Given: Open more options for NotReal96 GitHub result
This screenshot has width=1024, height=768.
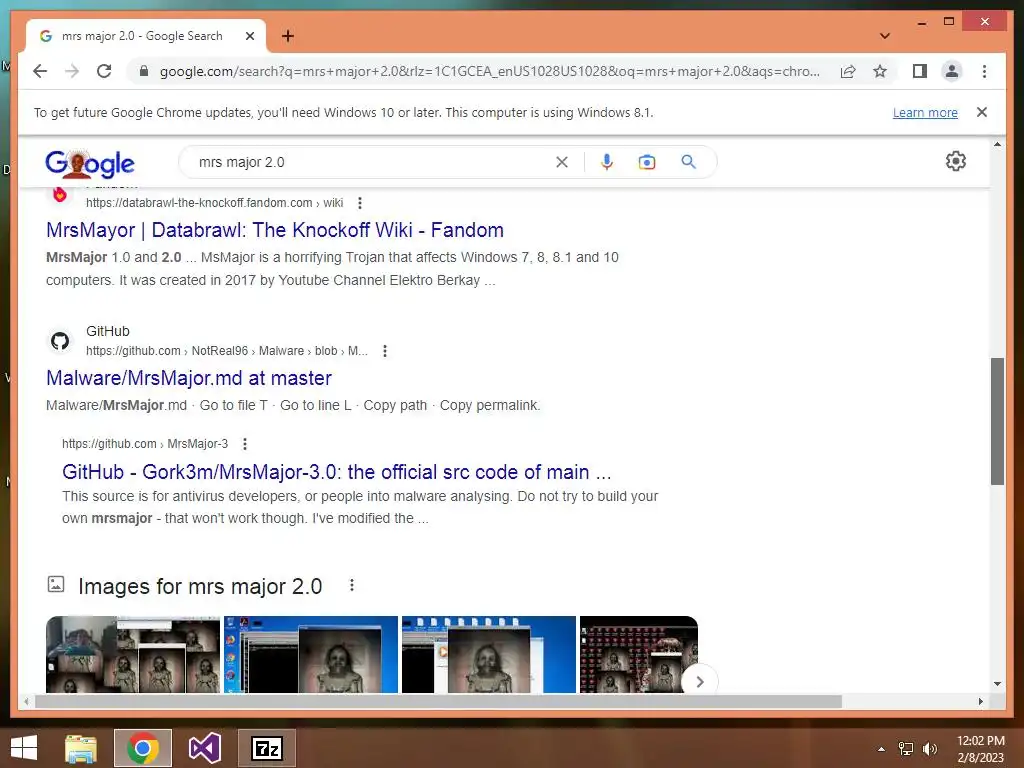Looking at the screenshot, I should [x=385, y=351].
